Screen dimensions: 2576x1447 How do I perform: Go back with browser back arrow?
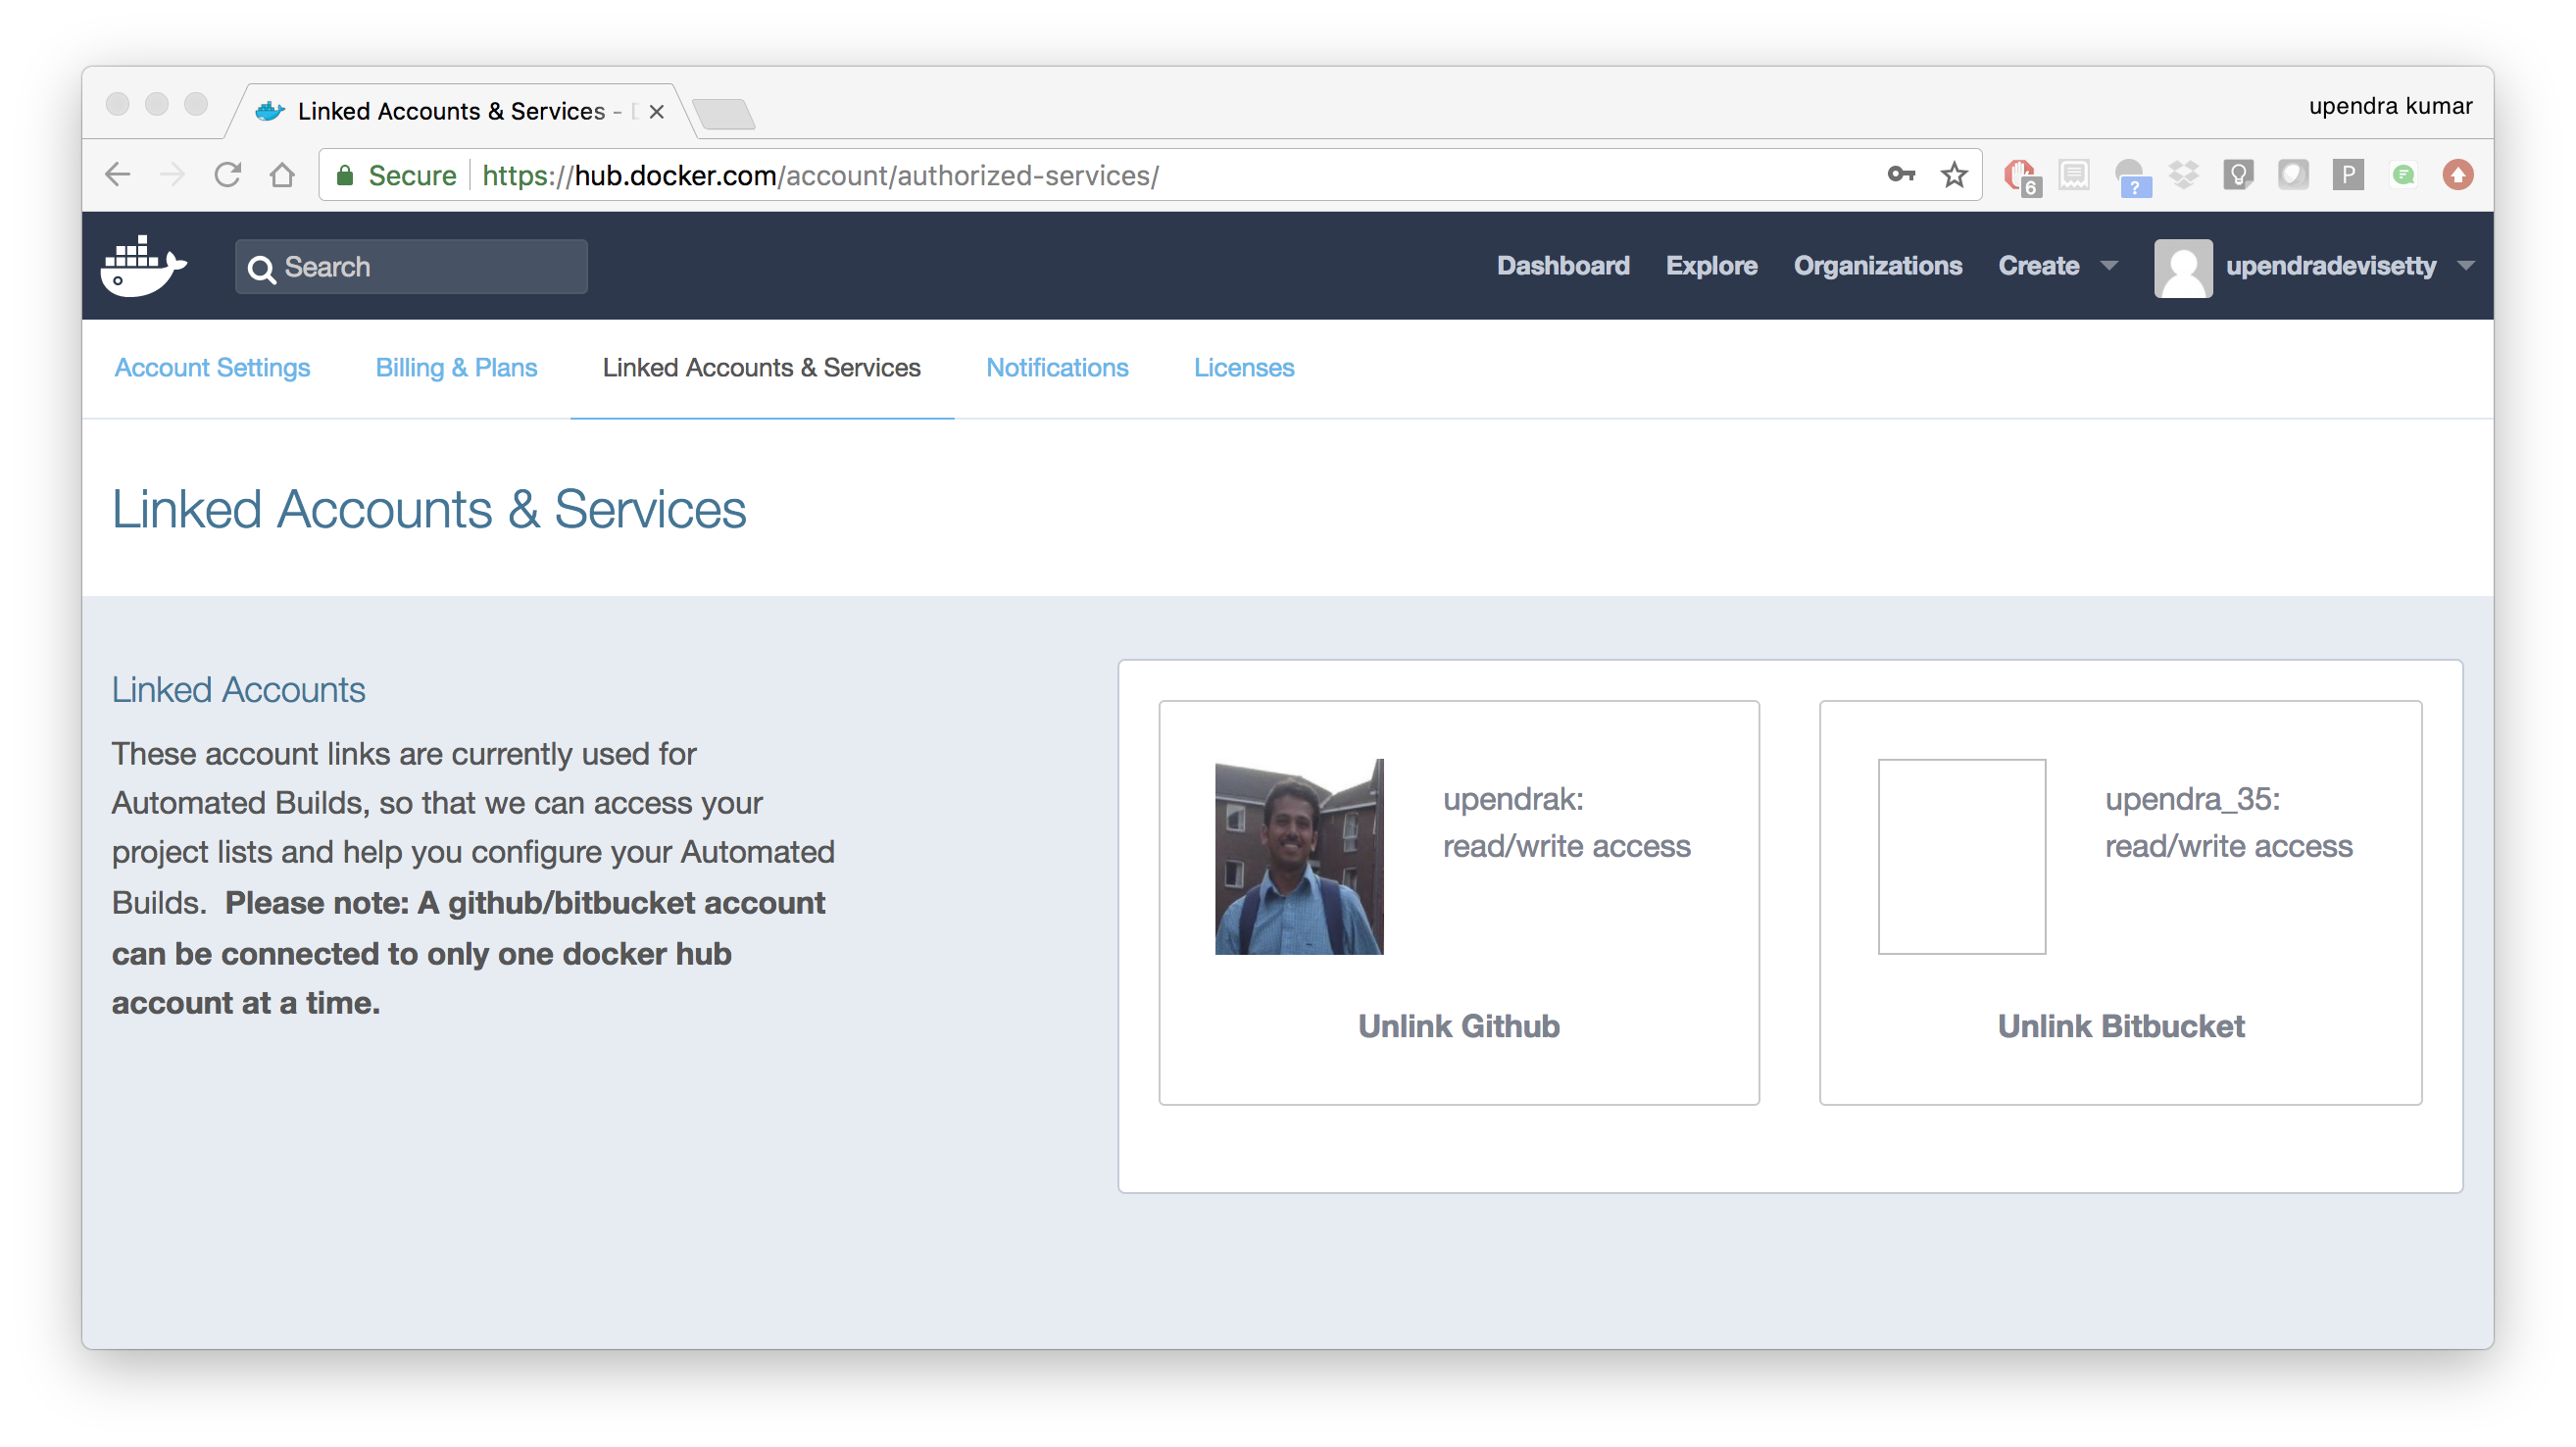click(x=118, y=175)
